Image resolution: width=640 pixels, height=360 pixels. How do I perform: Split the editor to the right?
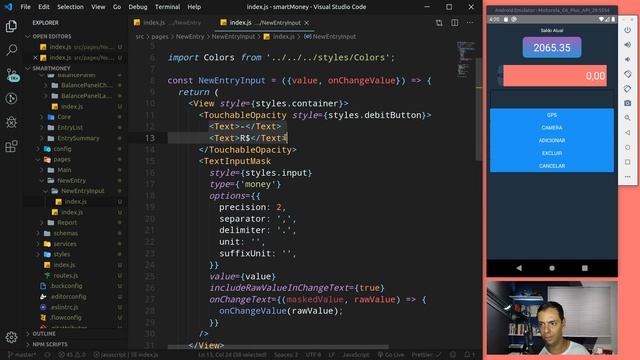click(455, 23)
